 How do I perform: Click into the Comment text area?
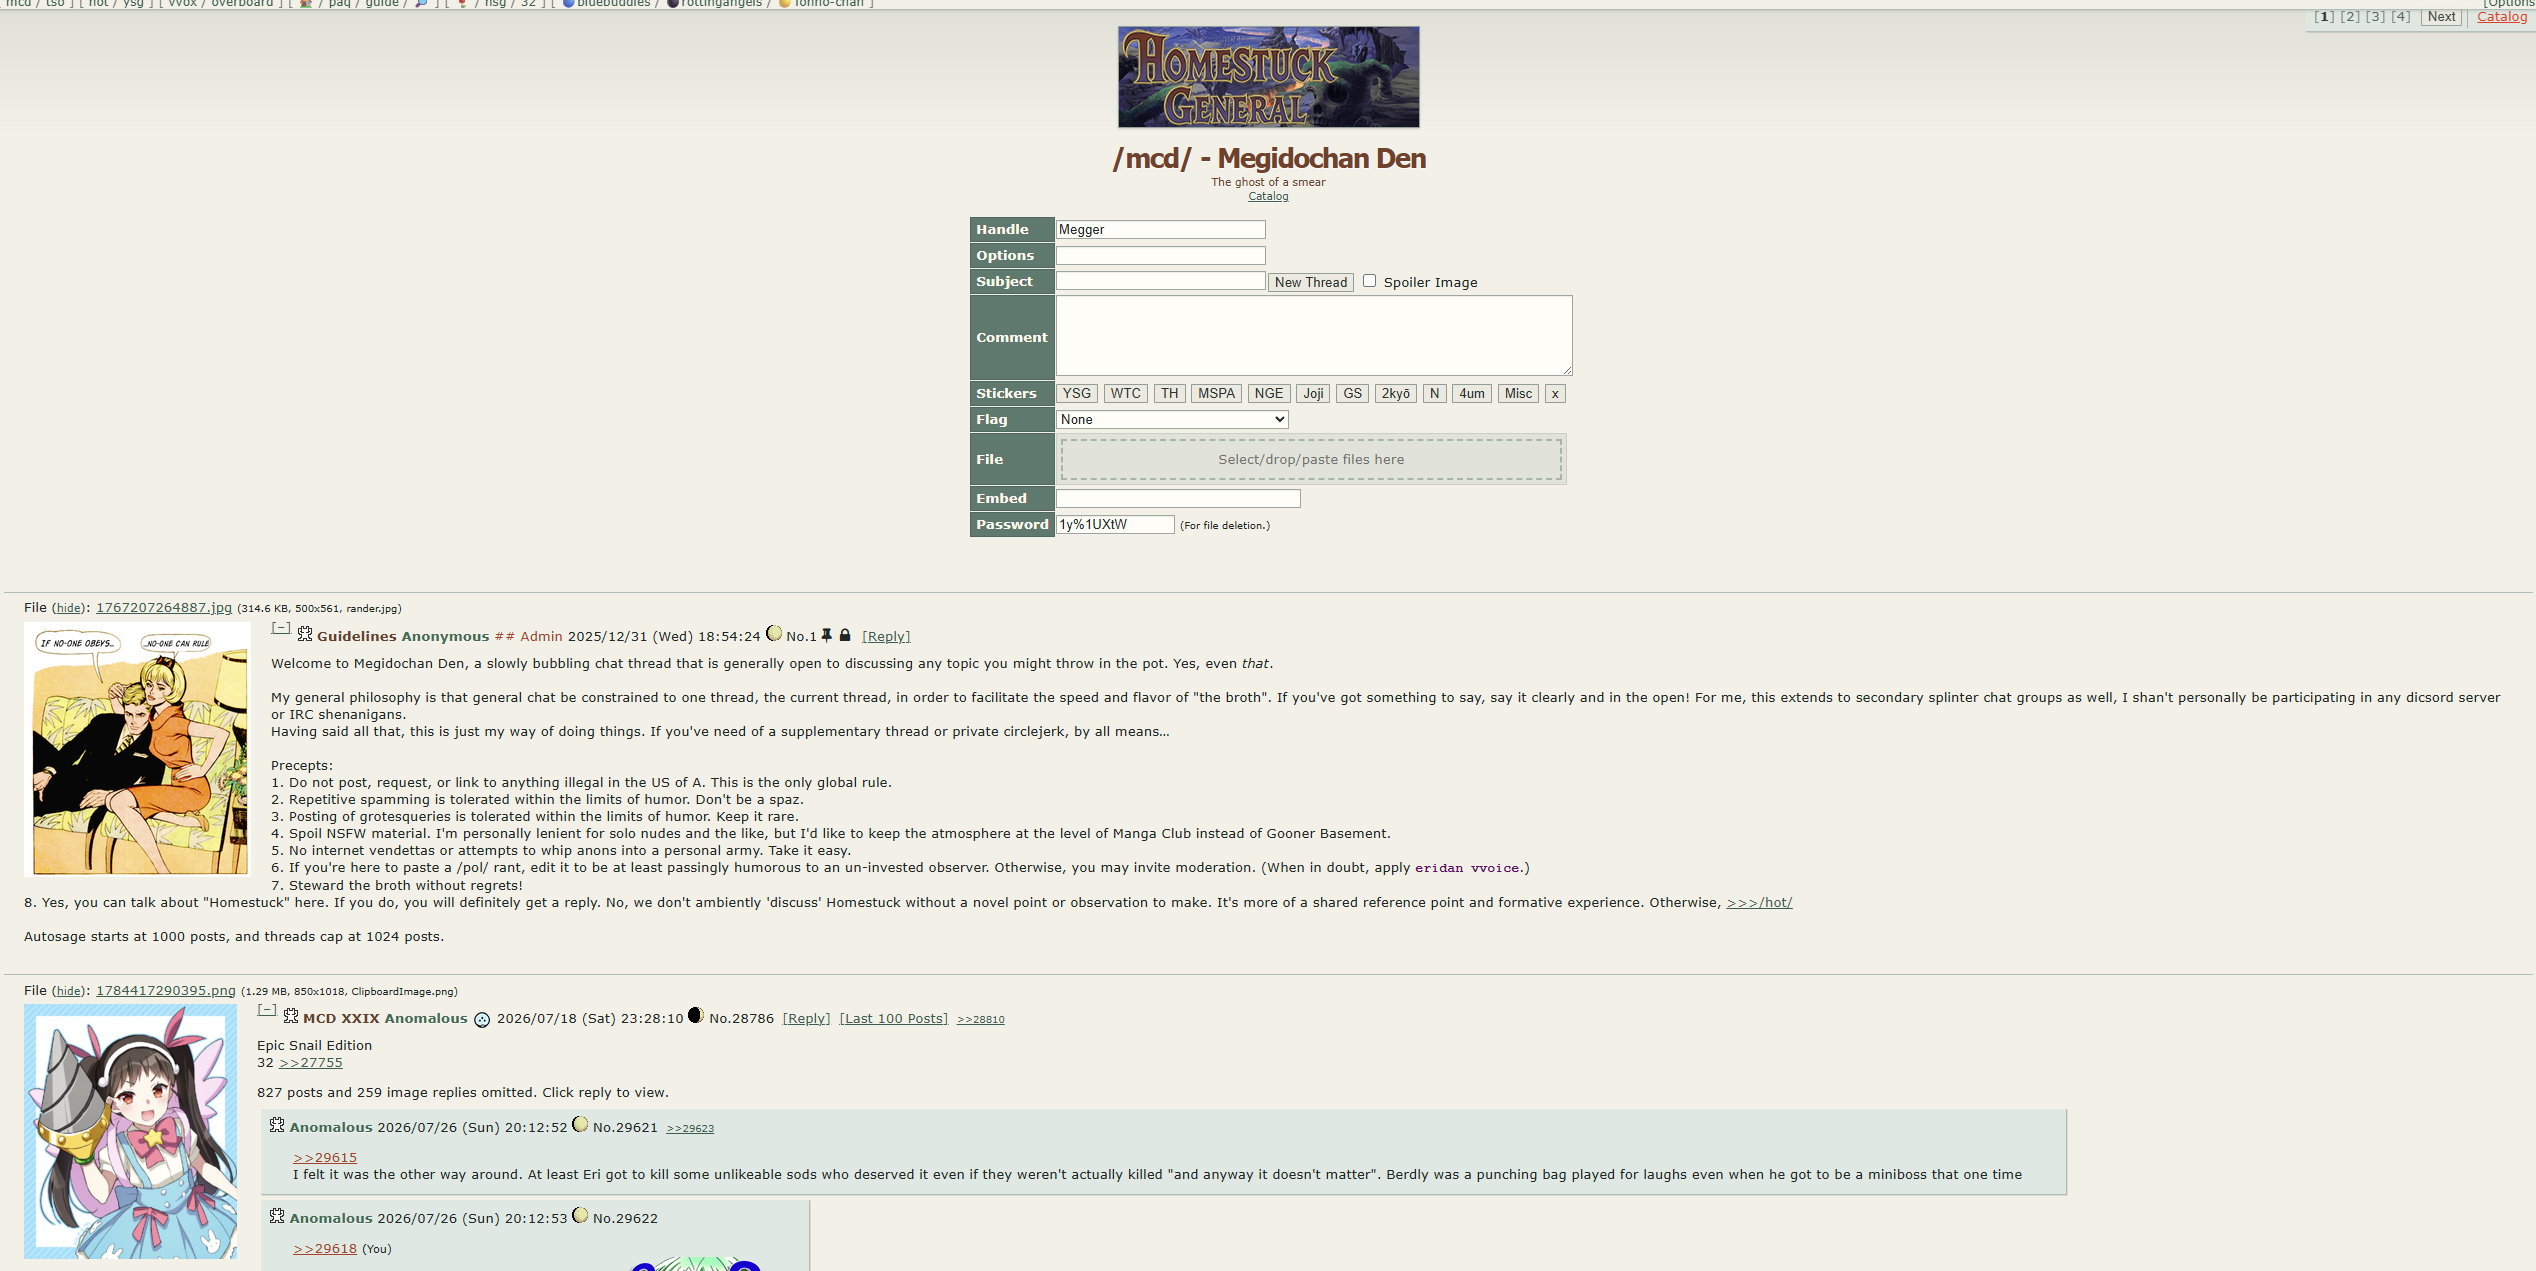pyautogui.click(x=1314, y=336)
